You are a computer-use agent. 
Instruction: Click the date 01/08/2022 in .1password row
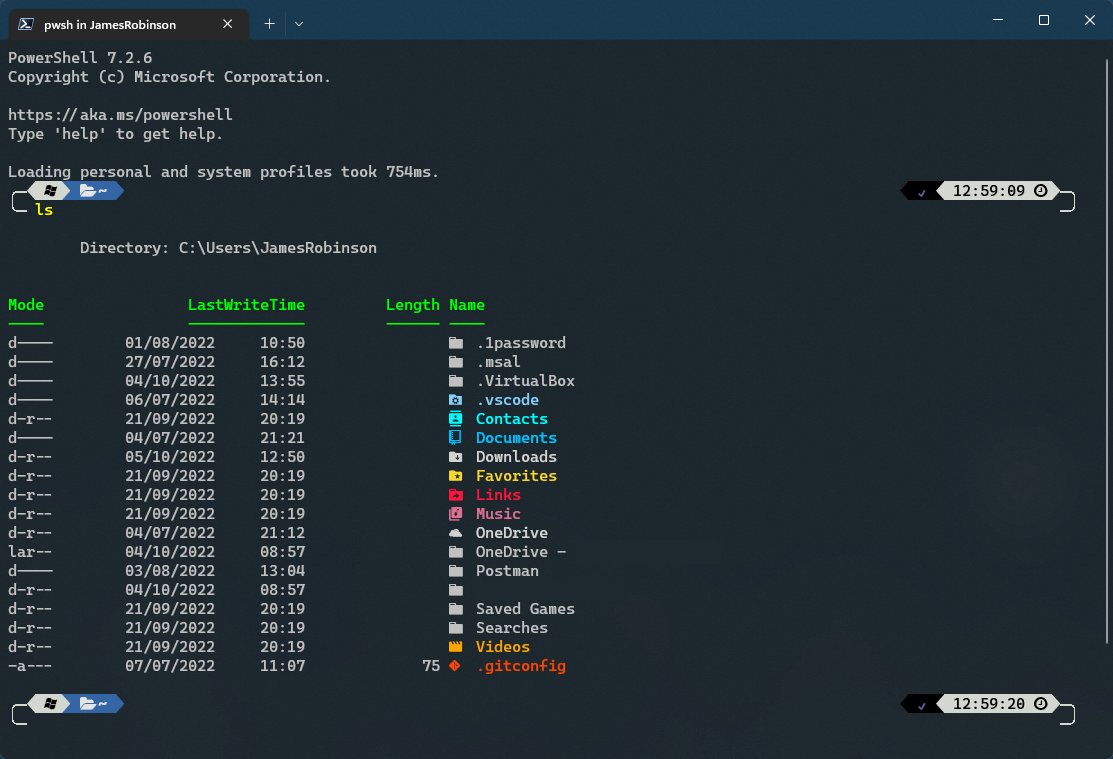170,343
